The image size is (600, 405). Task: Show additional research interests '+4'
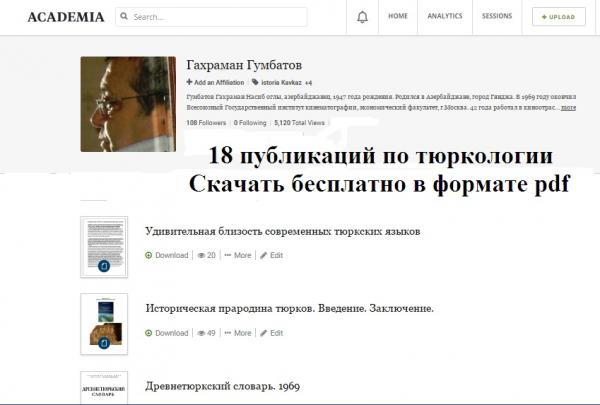309,82
